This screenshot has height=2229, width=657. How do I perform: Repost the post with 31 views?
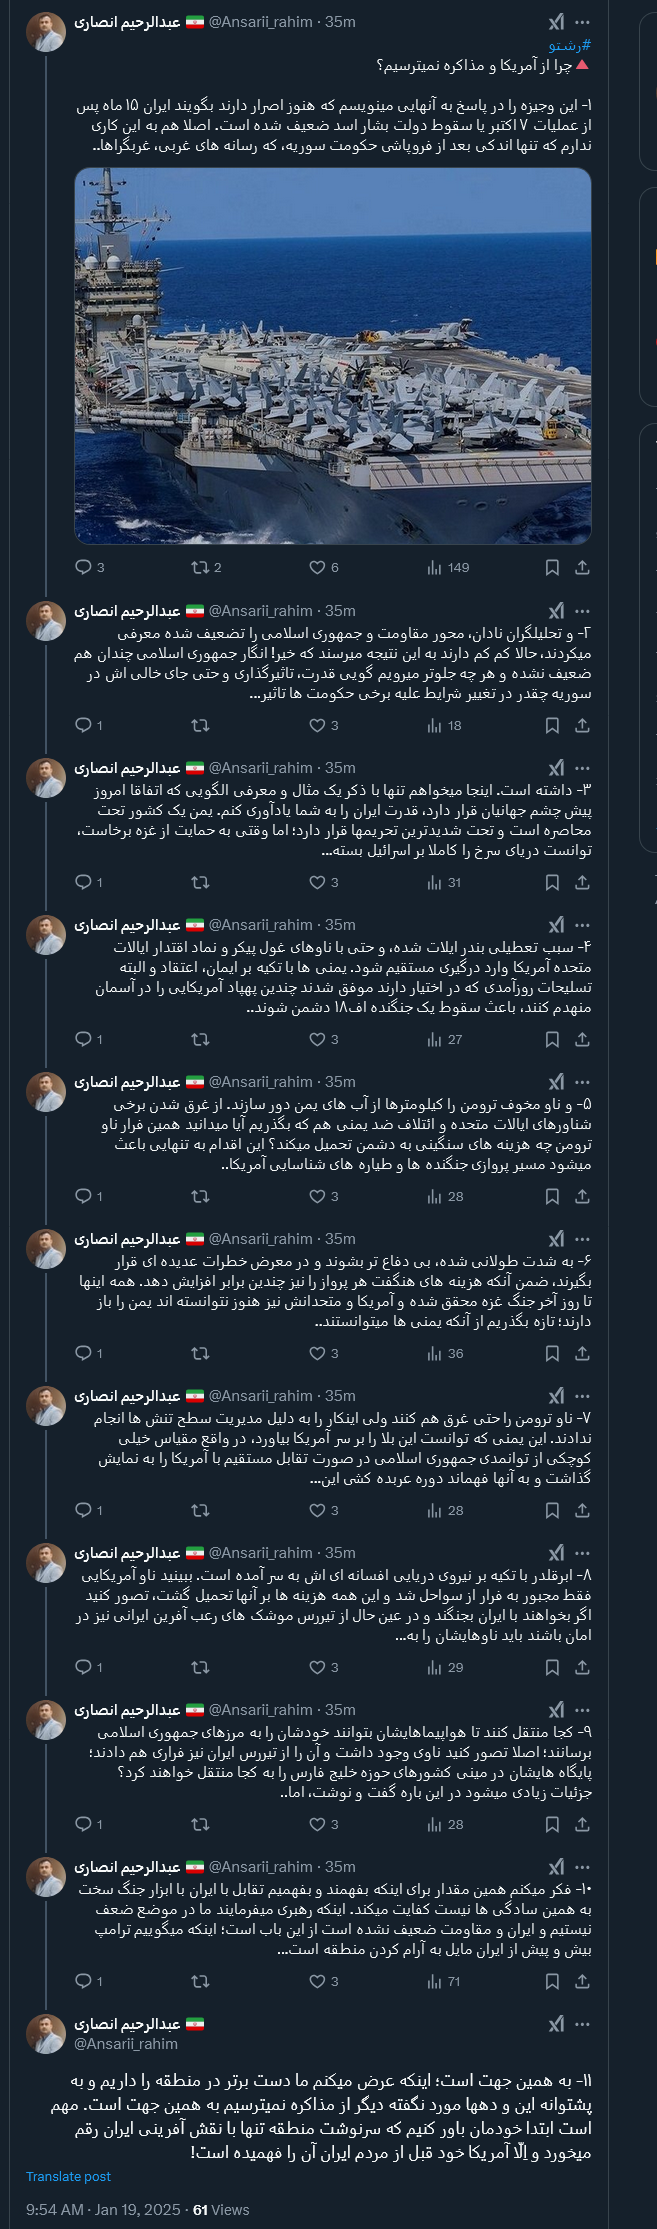coord(200,882)
